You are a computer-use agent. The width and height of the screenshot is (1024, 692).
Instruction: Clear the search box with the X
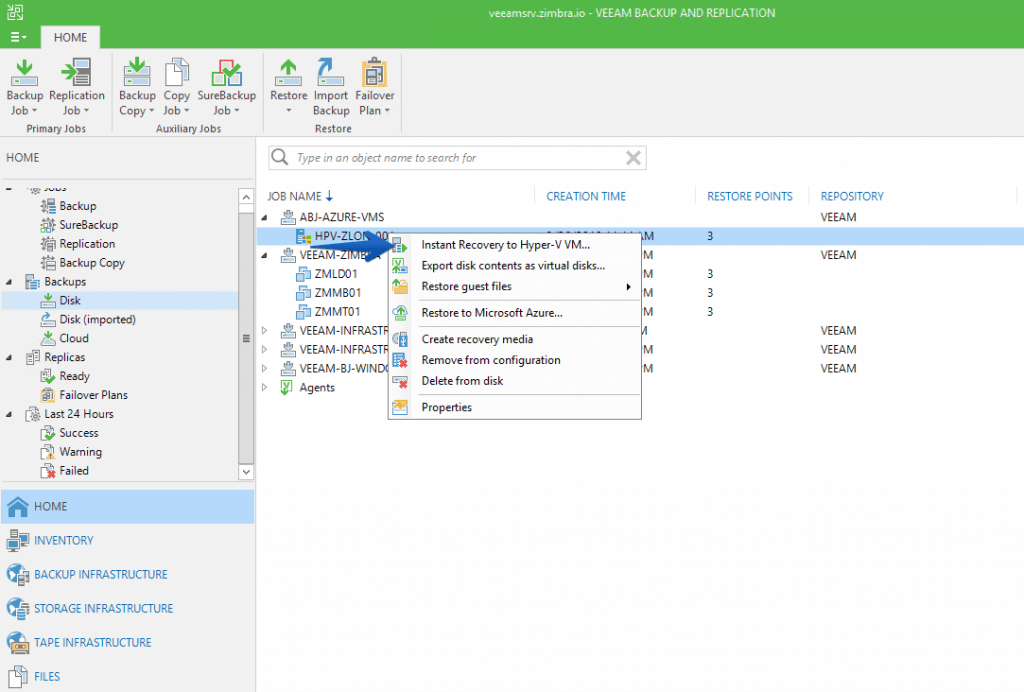(x=633, y=157)
